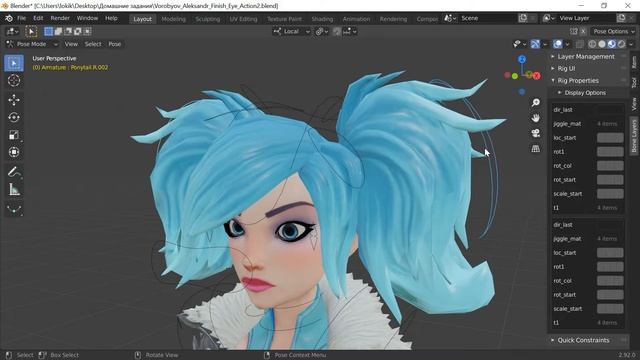This screenshot has height=360, width=640.
Task: Select the Select Box tool in the toolbar
Action: (x=14, y=63)
